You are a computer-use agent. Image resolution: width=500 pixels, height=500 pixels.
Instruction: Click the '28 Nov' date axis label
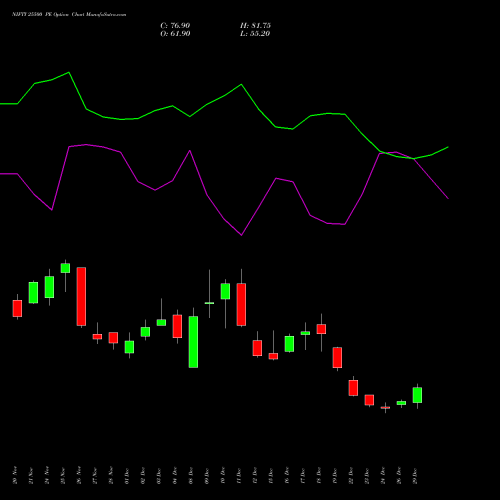pyautogui.click(x=111, y=475)
